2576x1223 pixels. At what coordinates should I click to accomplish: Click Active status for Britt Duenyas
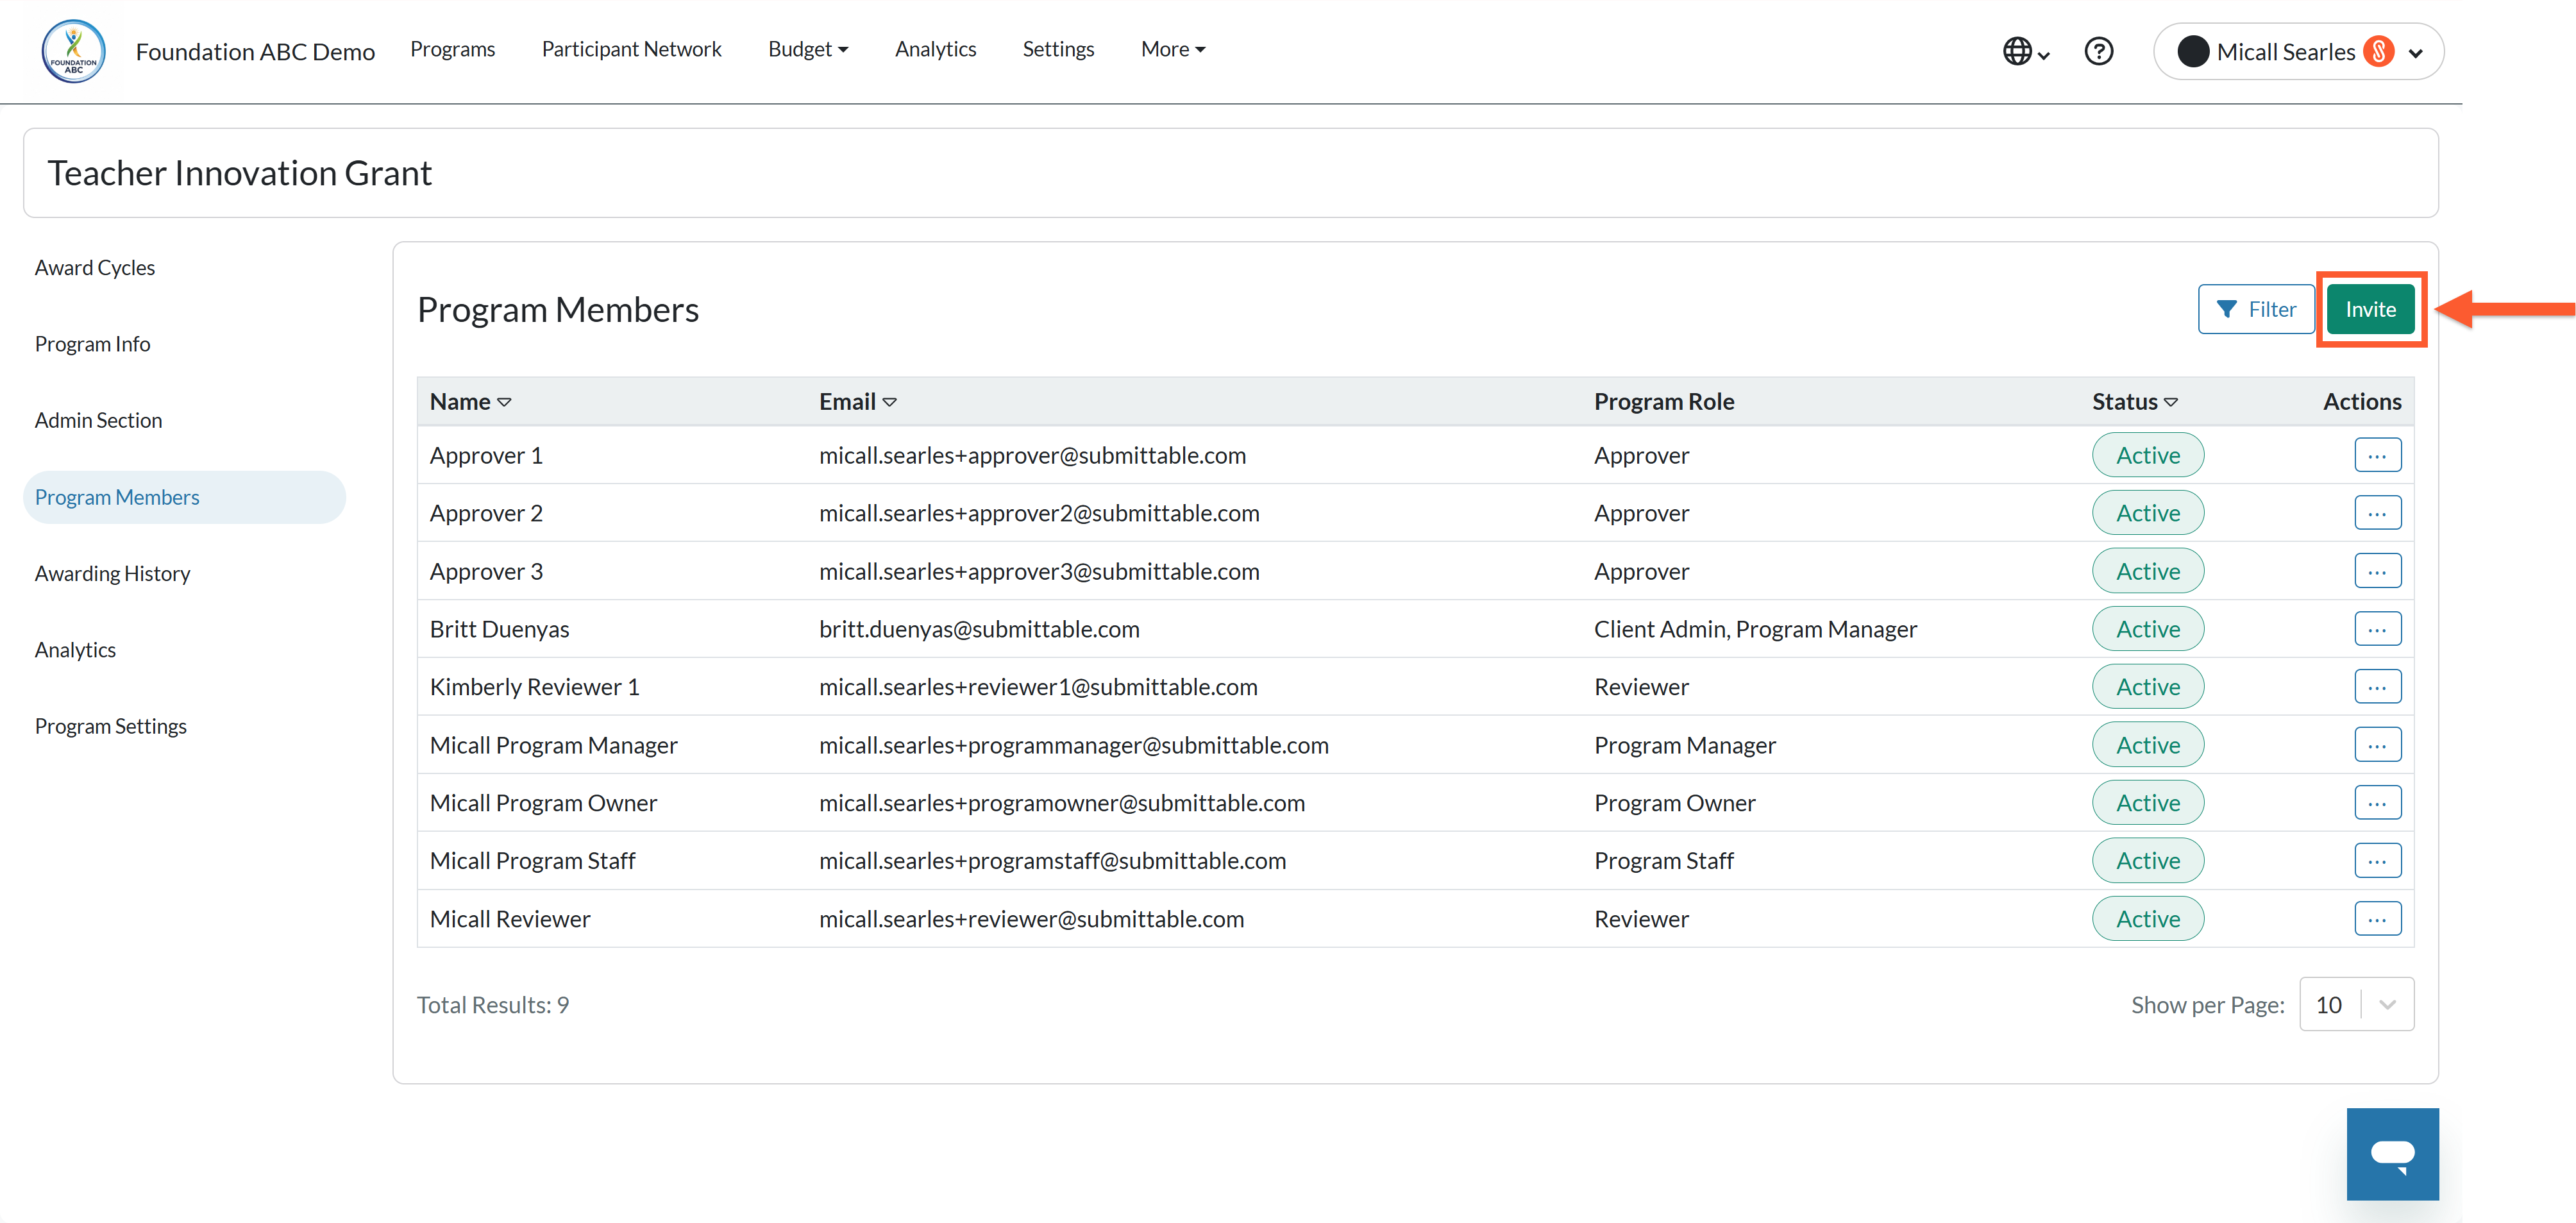2147,630
